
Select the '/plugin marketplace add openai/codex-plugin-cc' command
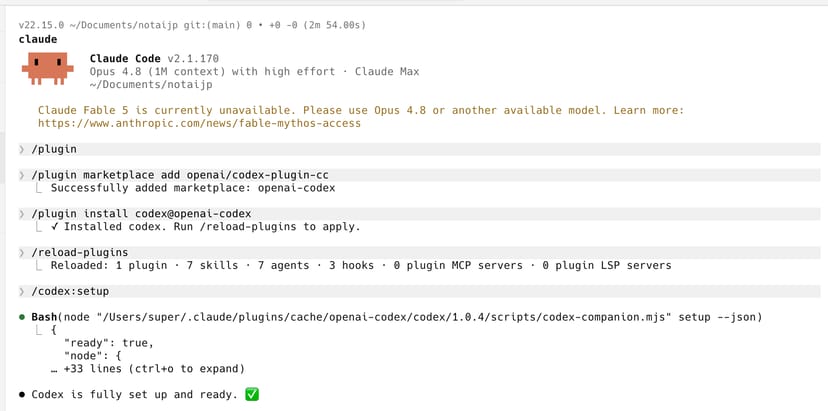pyautogui.click(x=419, y=175)
